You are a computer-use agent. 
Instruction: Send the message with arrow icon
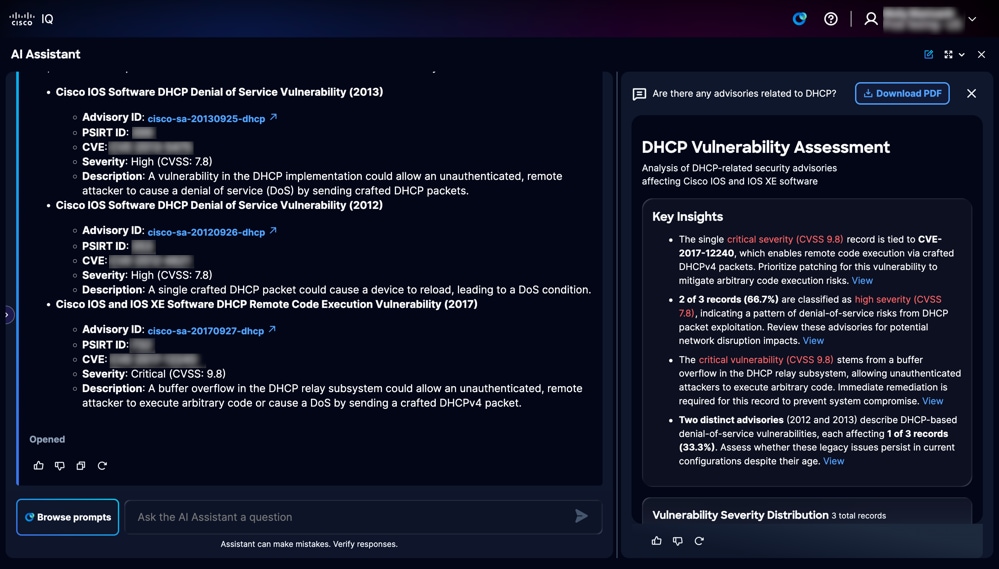tap(581, 516)
